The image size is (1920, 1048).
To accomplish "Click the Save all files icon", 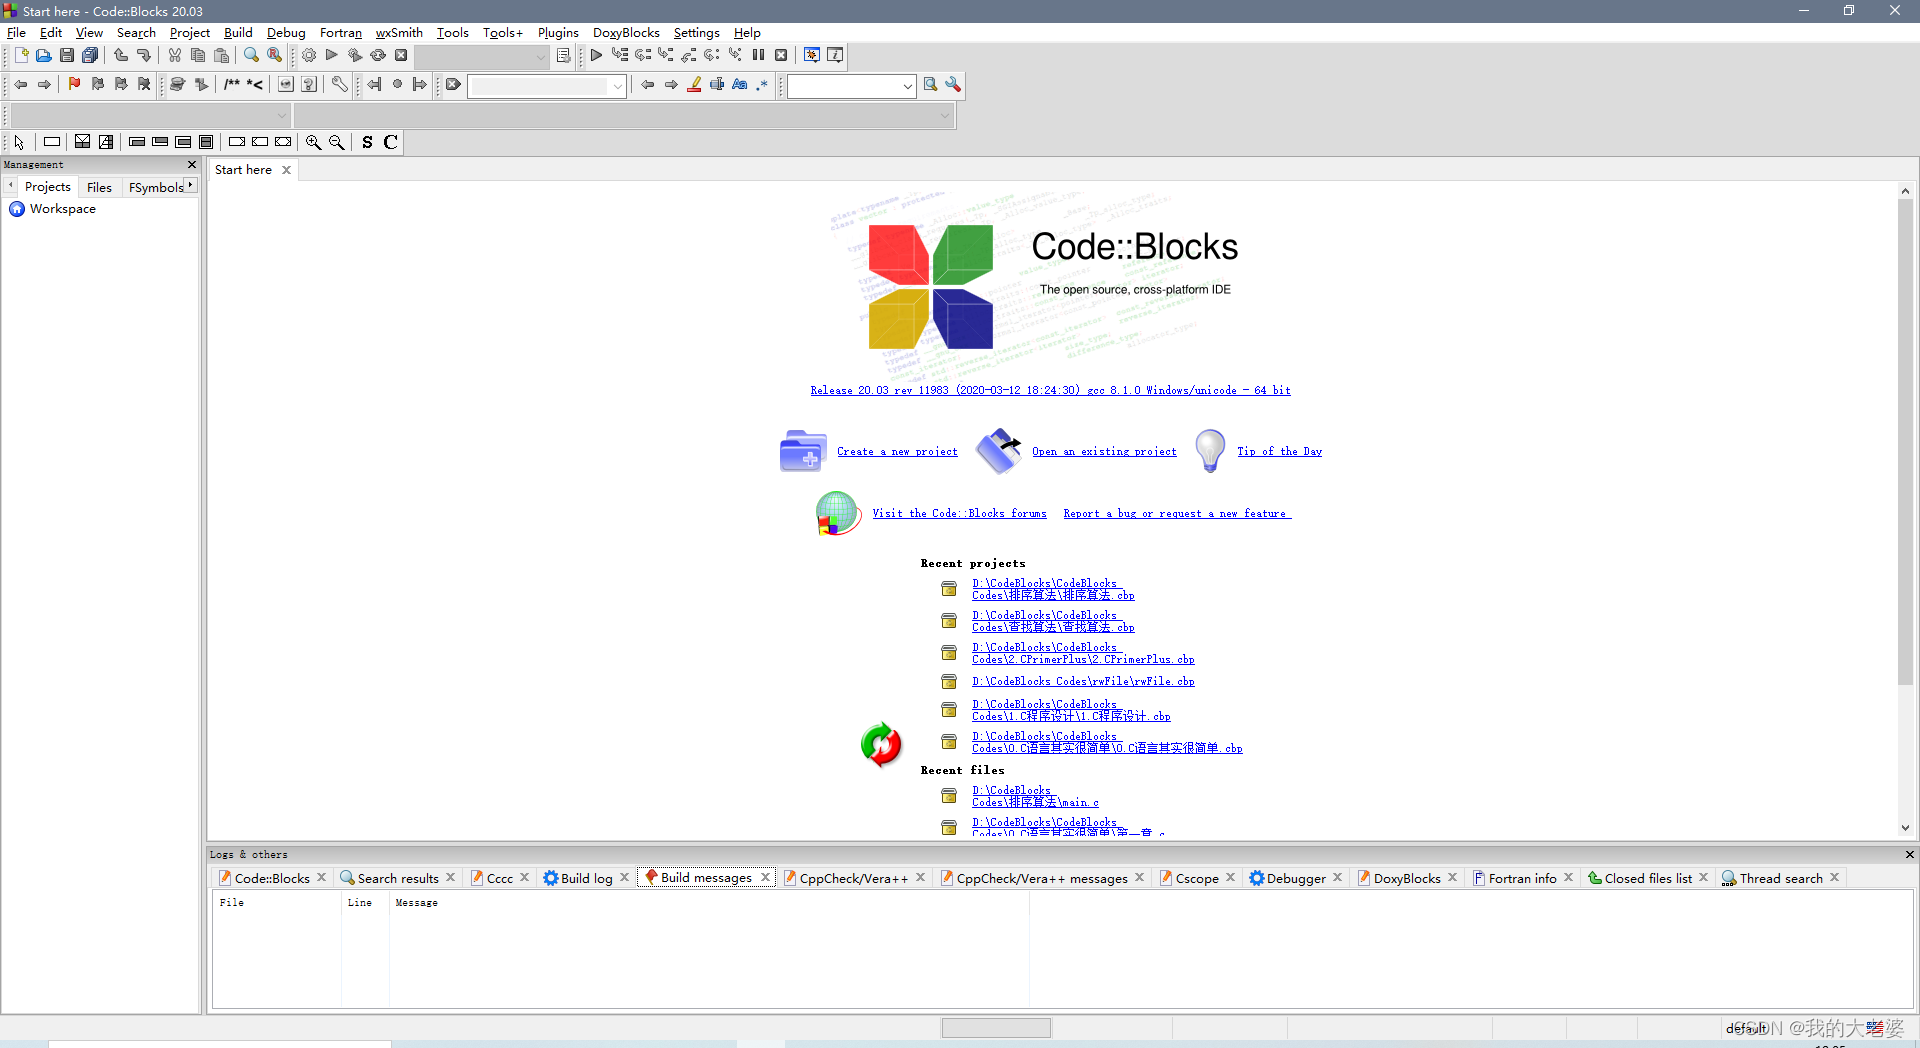I will pyautogui.click(x=90, y=55).
